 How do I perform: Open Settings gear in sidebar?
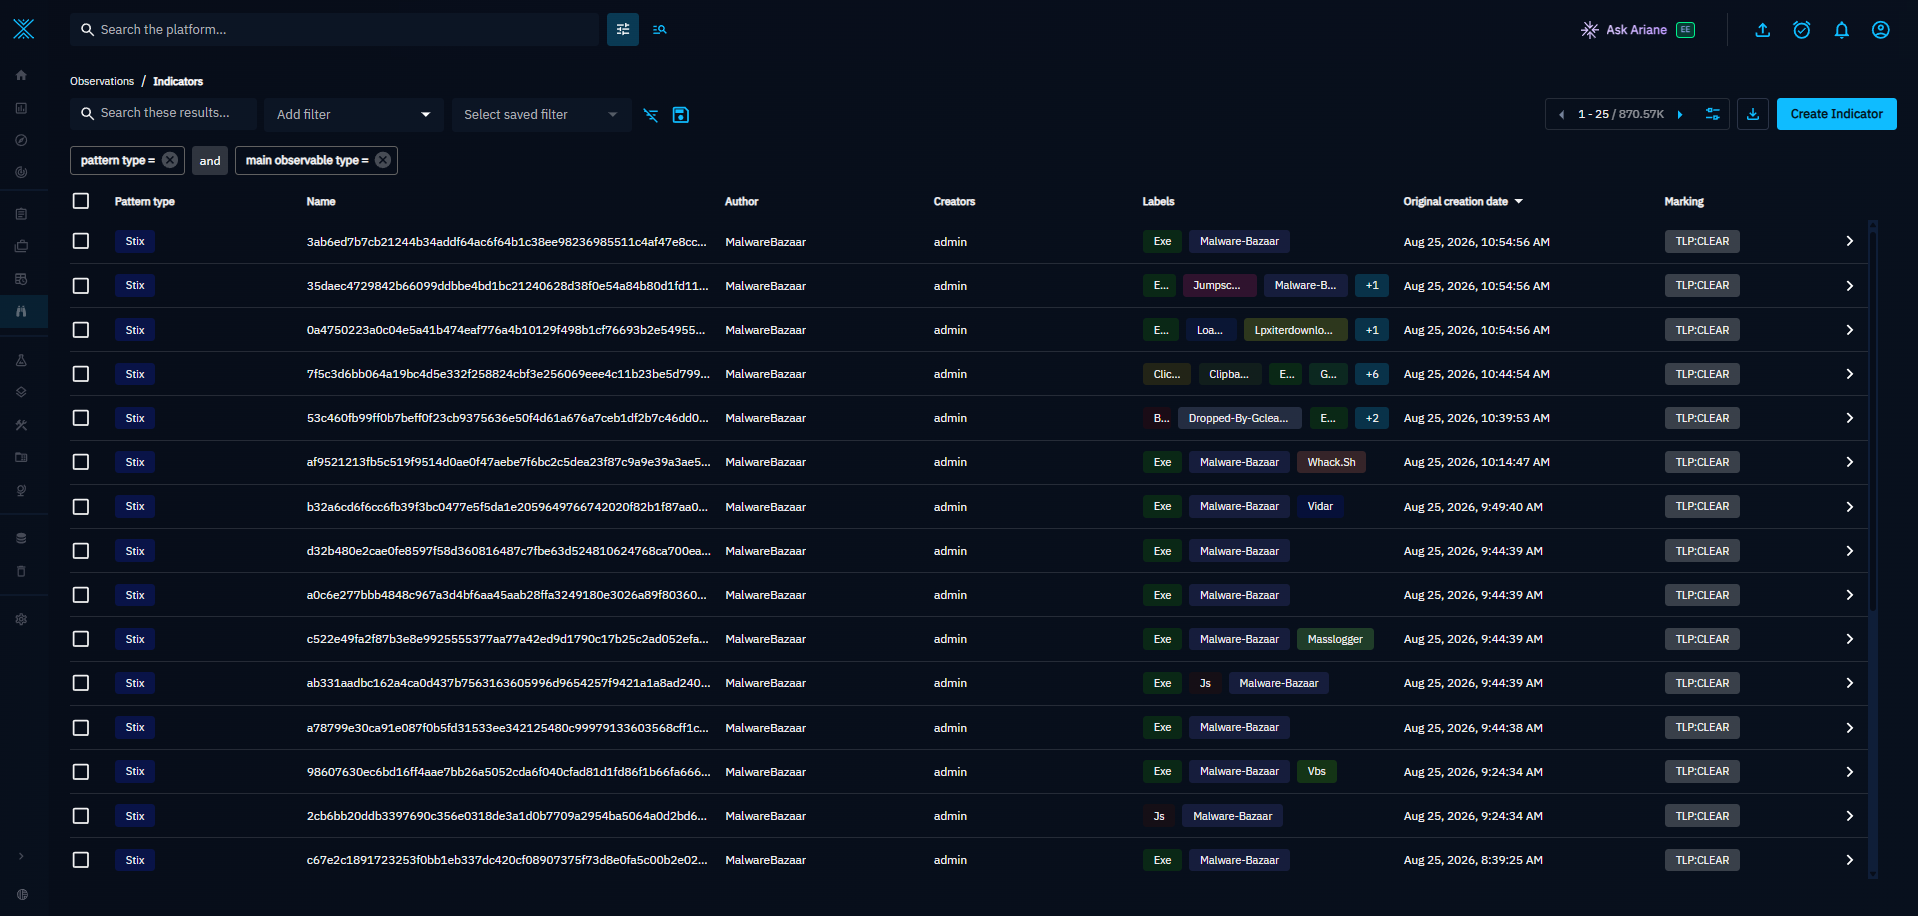point(21,619)
